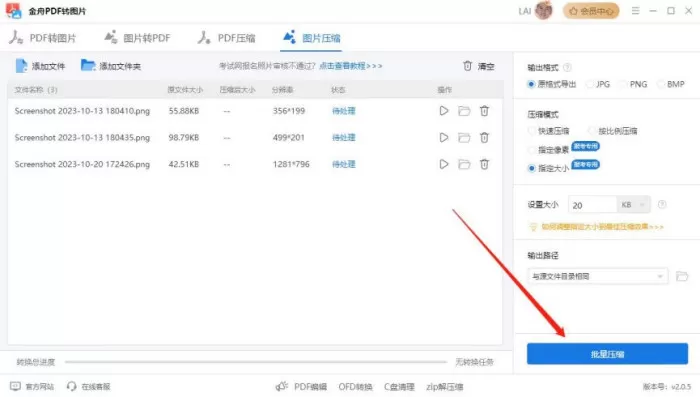Switch to the PDF压缩 tab
This screenshot has height=397, width=700.
(226, 38)
